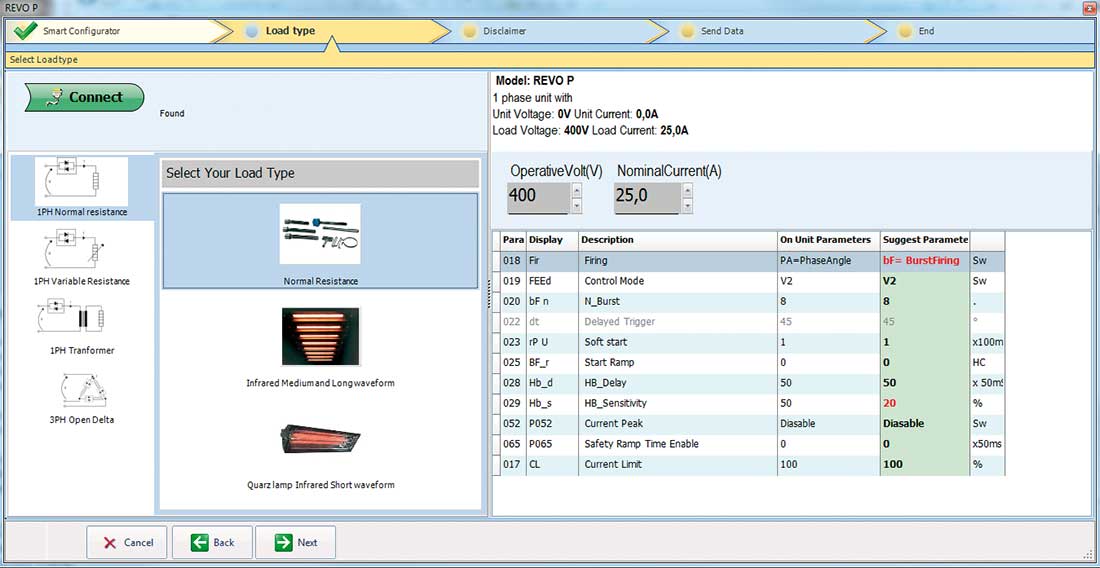Choose the 3PH Open Delta circuit icon
1100x568 pixels.
click(83, 390)
